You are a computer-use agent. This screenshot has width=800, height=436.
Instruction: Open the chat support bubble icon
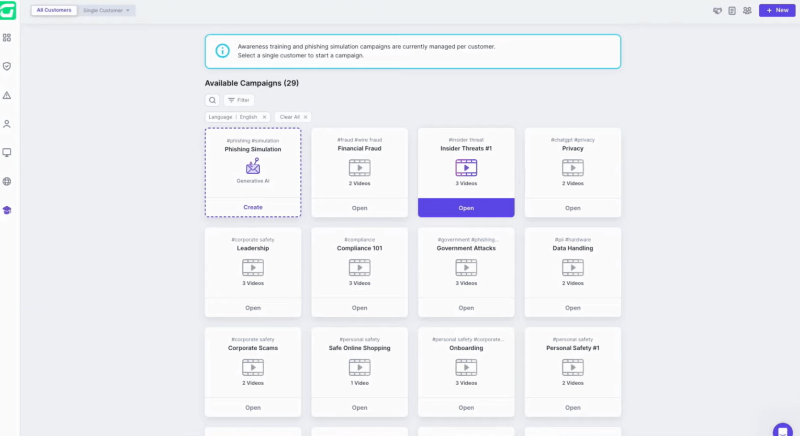[x=783, y=431]
